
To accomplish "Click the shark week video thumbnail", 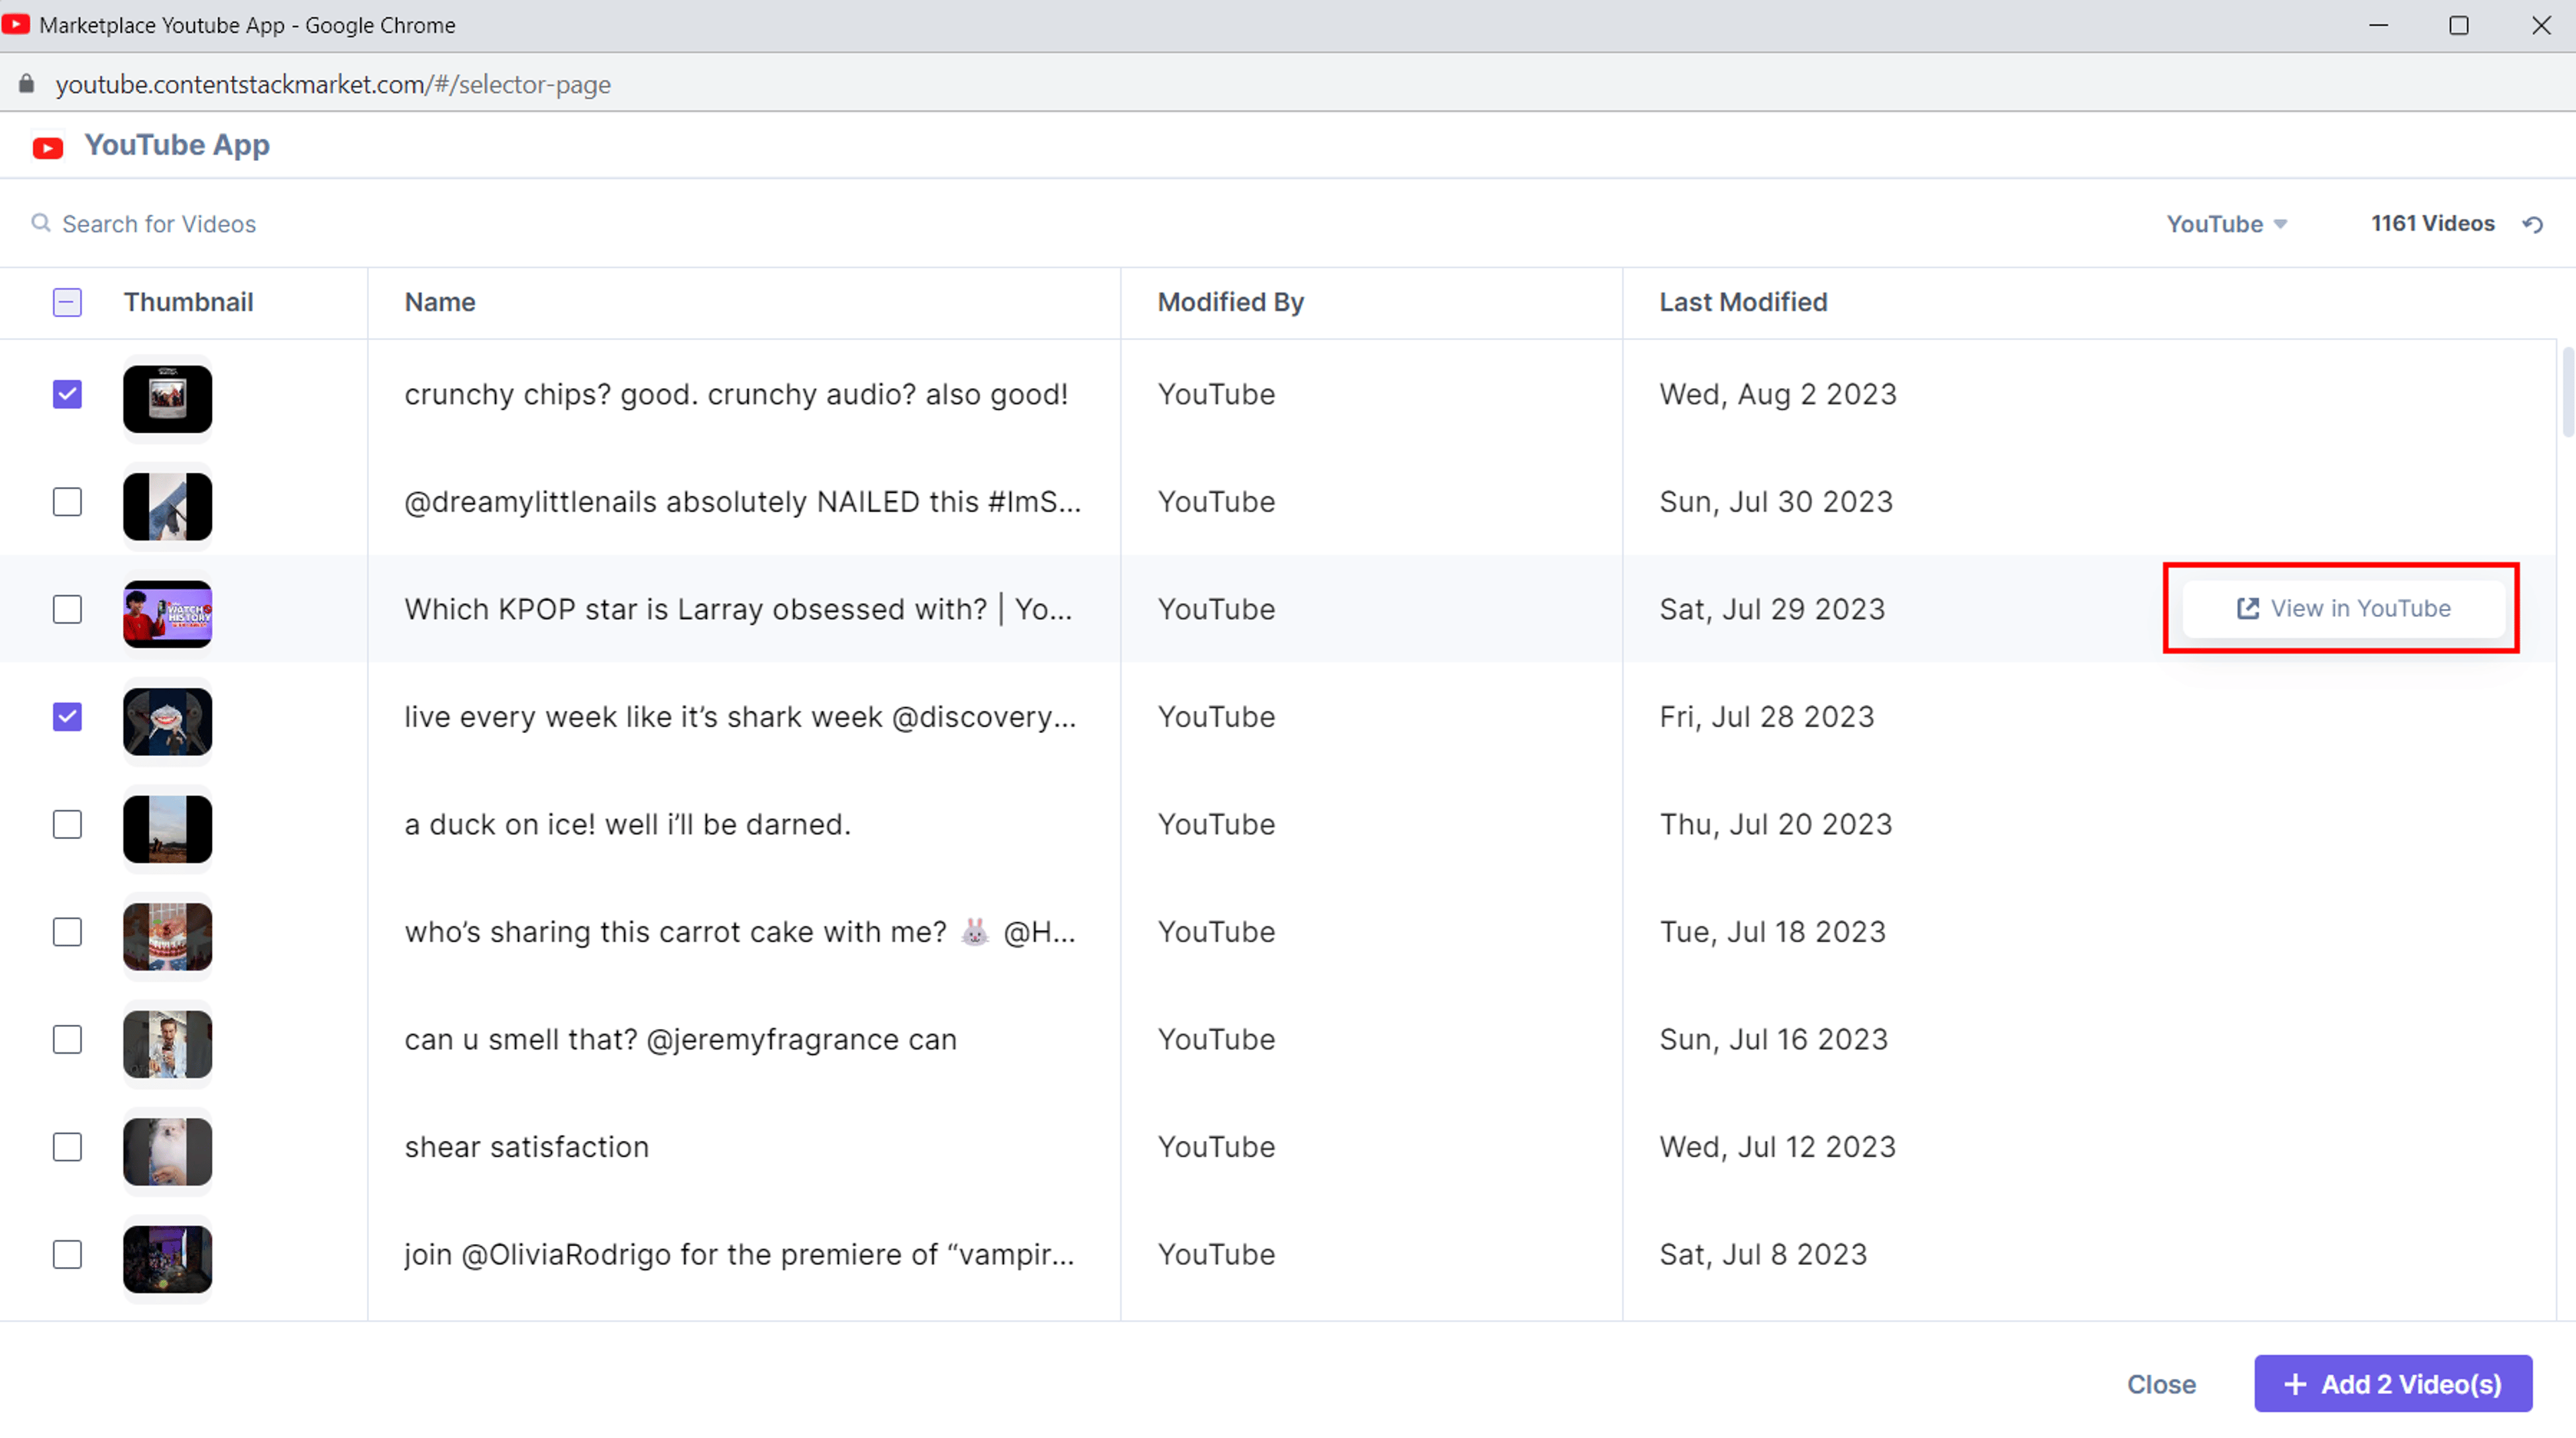I will (x=167, y=722).
